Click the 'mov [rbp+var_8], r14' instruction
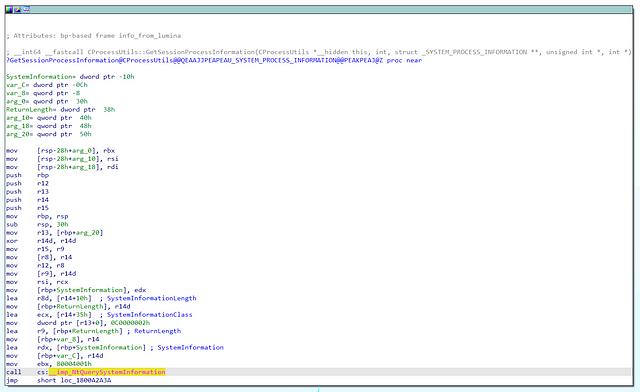 click(x=53, y=339)
